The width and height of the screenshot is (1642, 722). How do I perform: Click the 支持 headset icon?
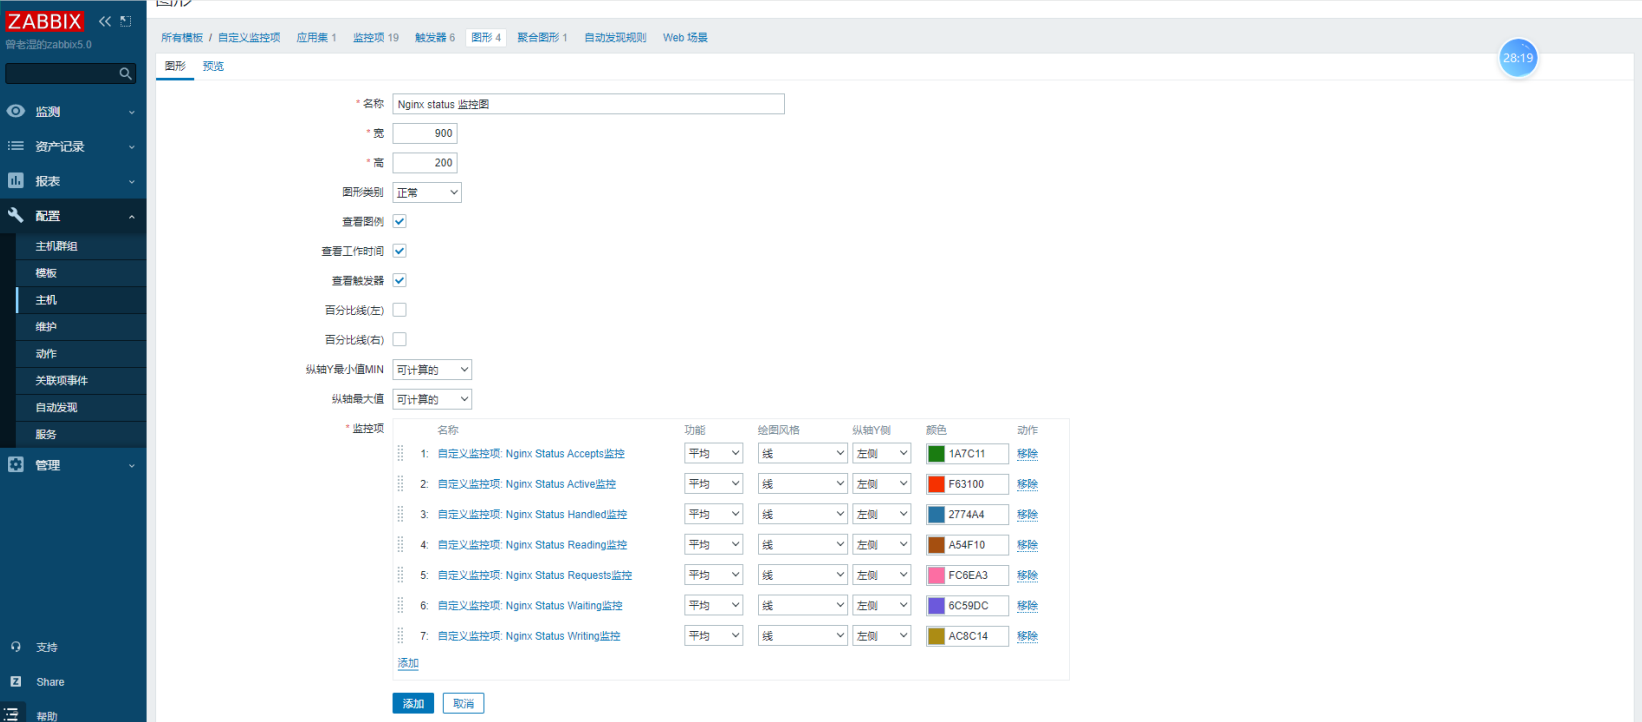pyautogui.click(x=16, y=647)
